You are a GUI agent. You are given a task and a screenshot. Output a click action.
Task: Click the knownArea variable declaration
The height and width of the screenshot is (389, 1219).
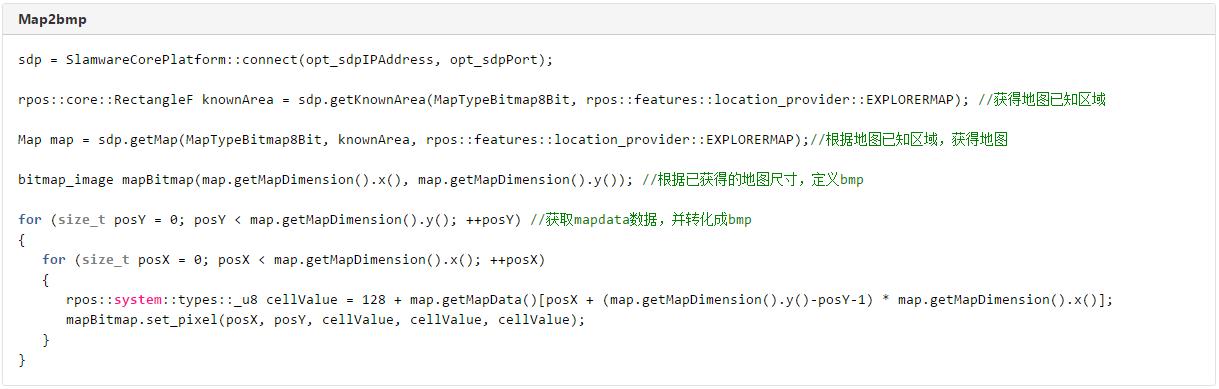click(237, 99)
